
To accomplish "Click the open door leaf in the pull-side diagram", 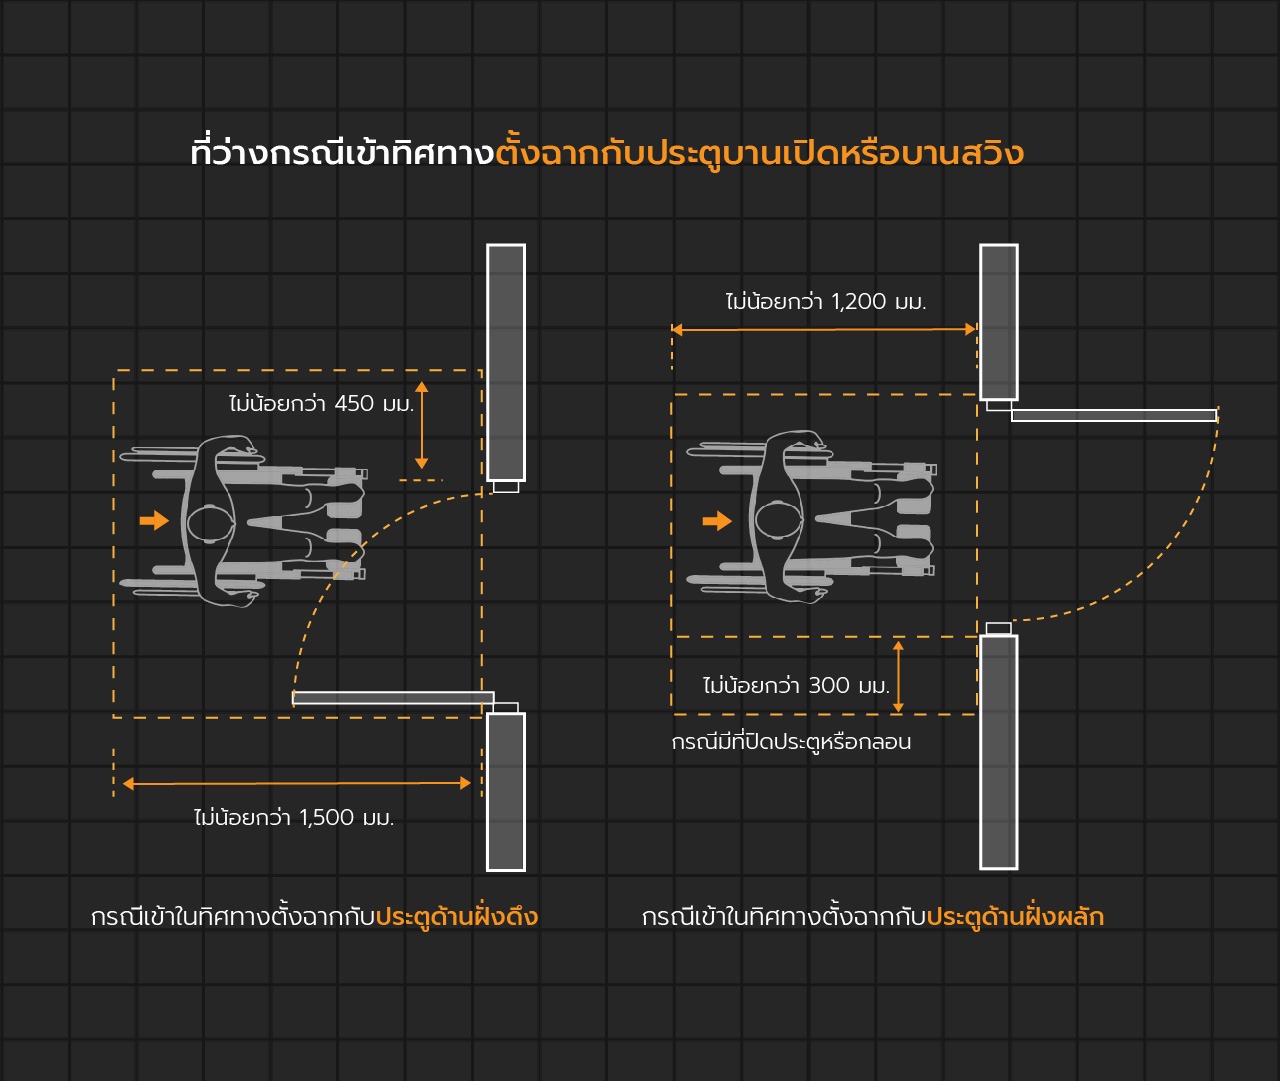I will point(393,698).
